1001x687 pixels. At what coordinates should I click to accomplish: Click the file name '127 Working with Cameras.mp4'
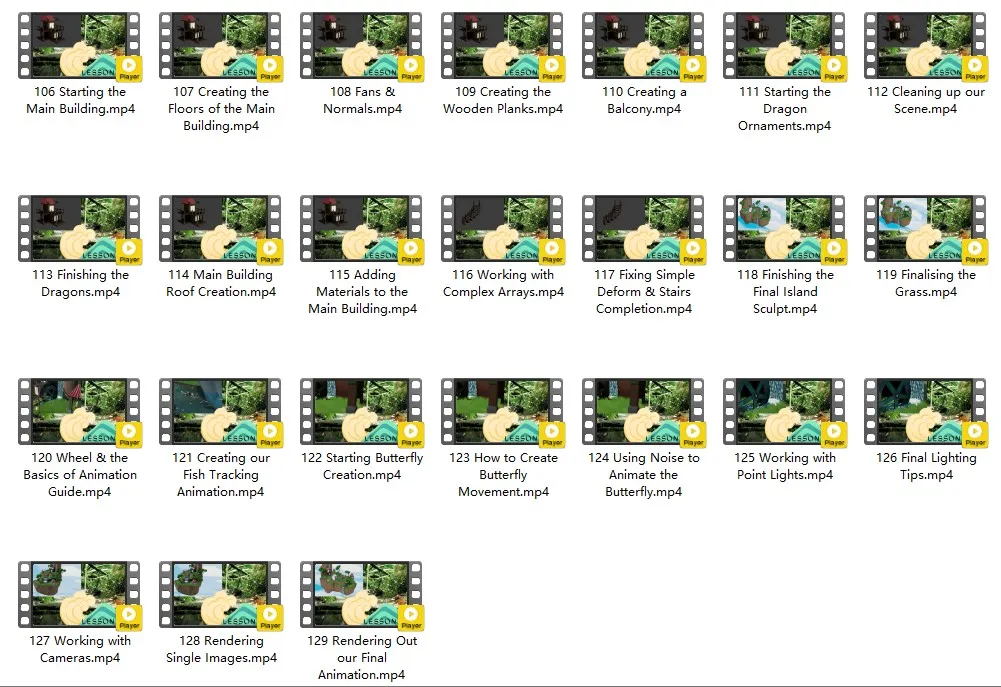click(80, 649)
